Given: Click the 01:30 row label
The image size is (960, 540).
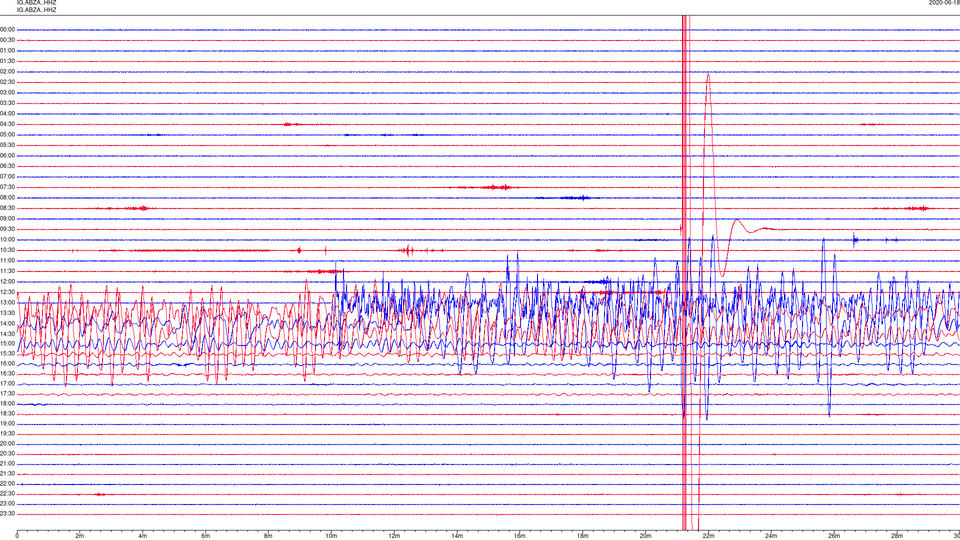Looking at the screenshot, I should click(x=7, y=61).
